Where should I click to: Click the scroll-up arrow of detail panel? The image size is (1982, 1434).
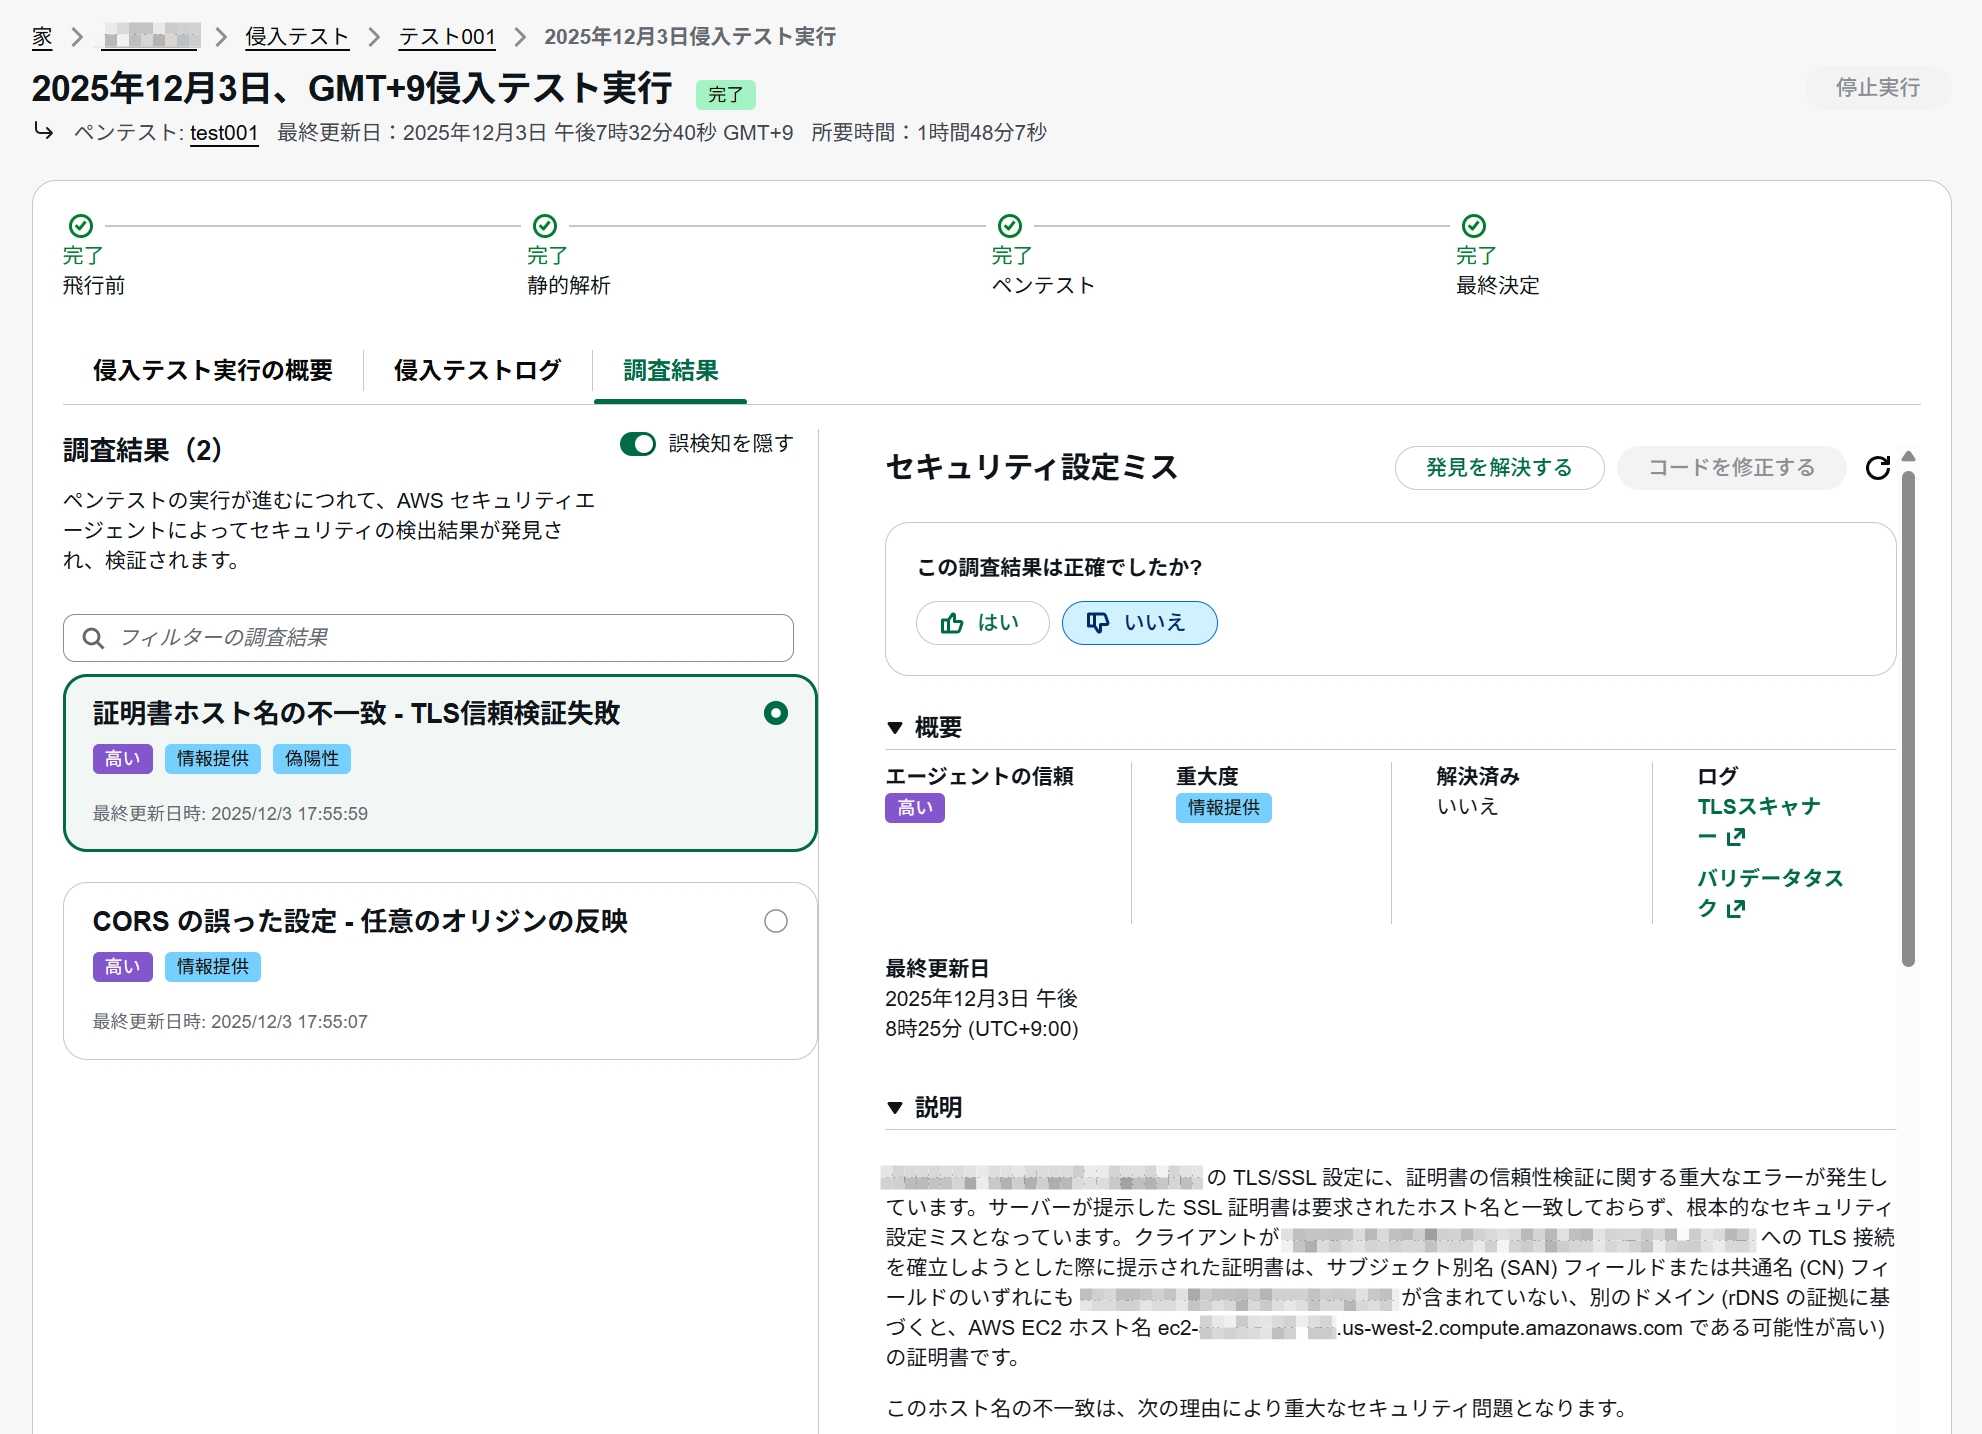click(1908, 456)
